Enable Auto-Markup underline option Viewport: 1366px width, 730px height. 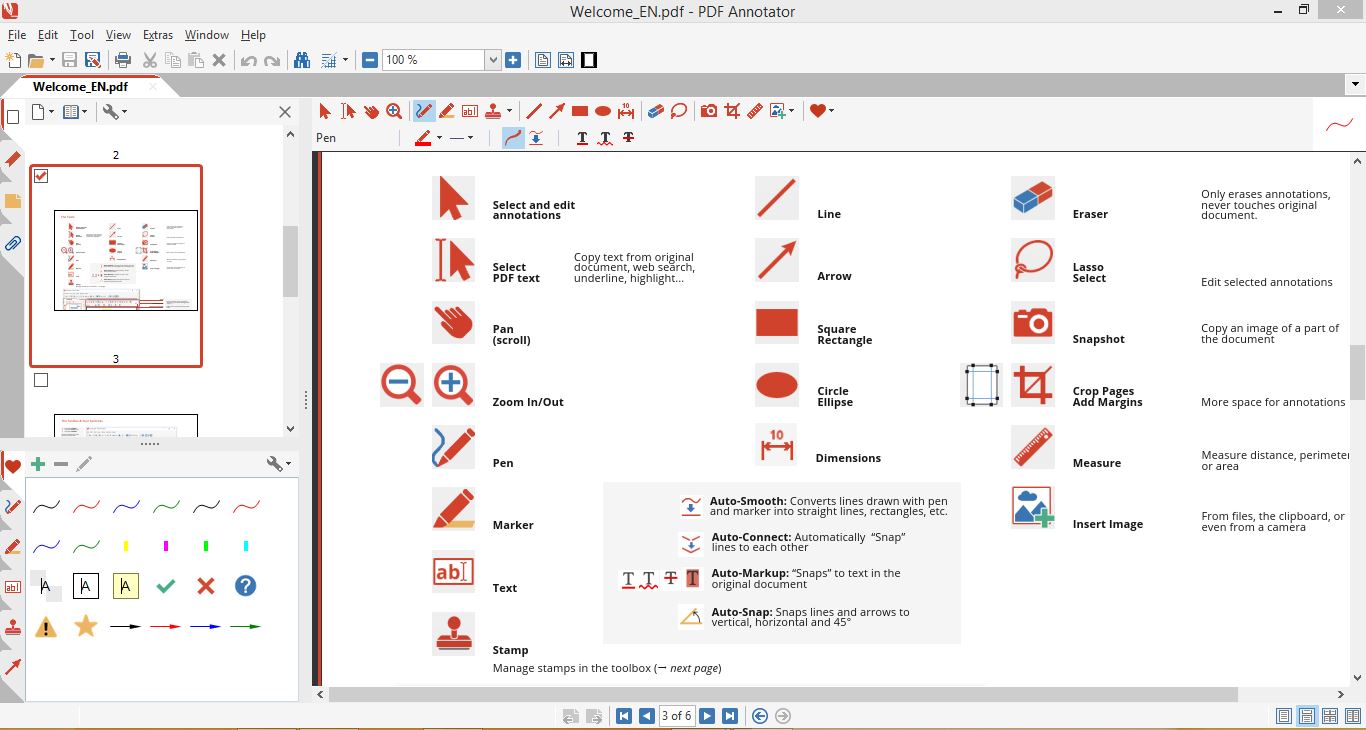click(x=582, y=138)
